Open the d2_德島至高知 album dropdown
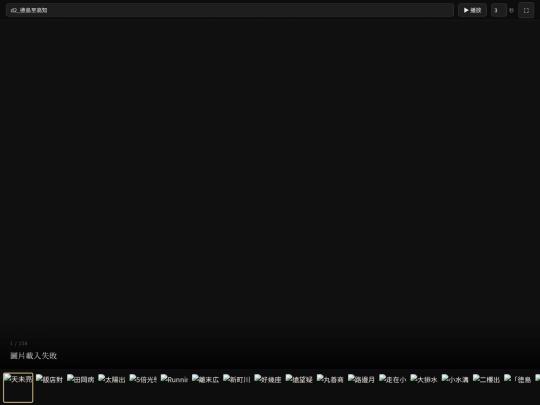The image size is (540, 405). coord(229,10)
